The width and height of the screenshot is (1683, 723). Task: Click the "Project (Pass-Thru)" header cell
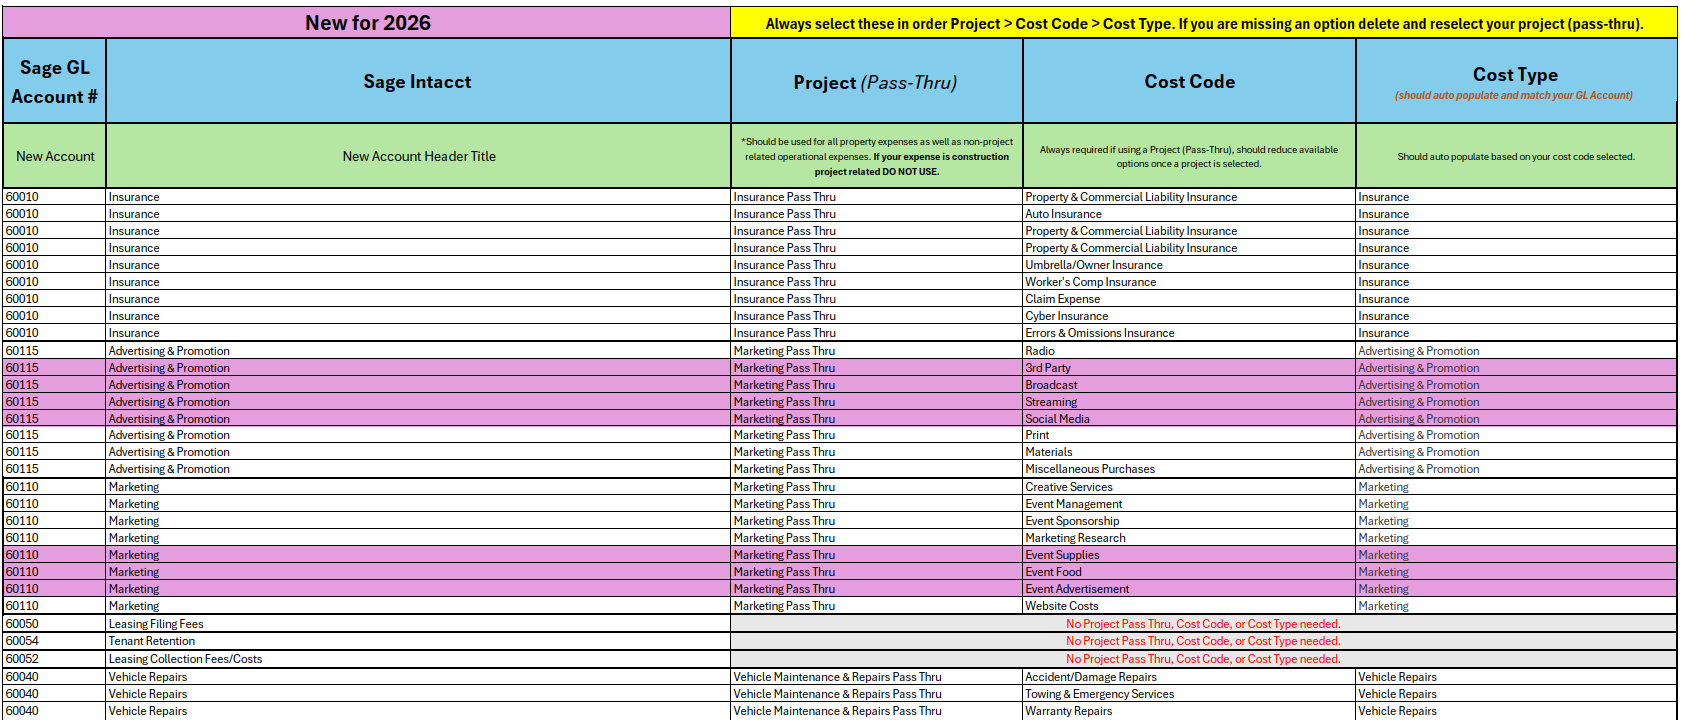coord(876,81)
